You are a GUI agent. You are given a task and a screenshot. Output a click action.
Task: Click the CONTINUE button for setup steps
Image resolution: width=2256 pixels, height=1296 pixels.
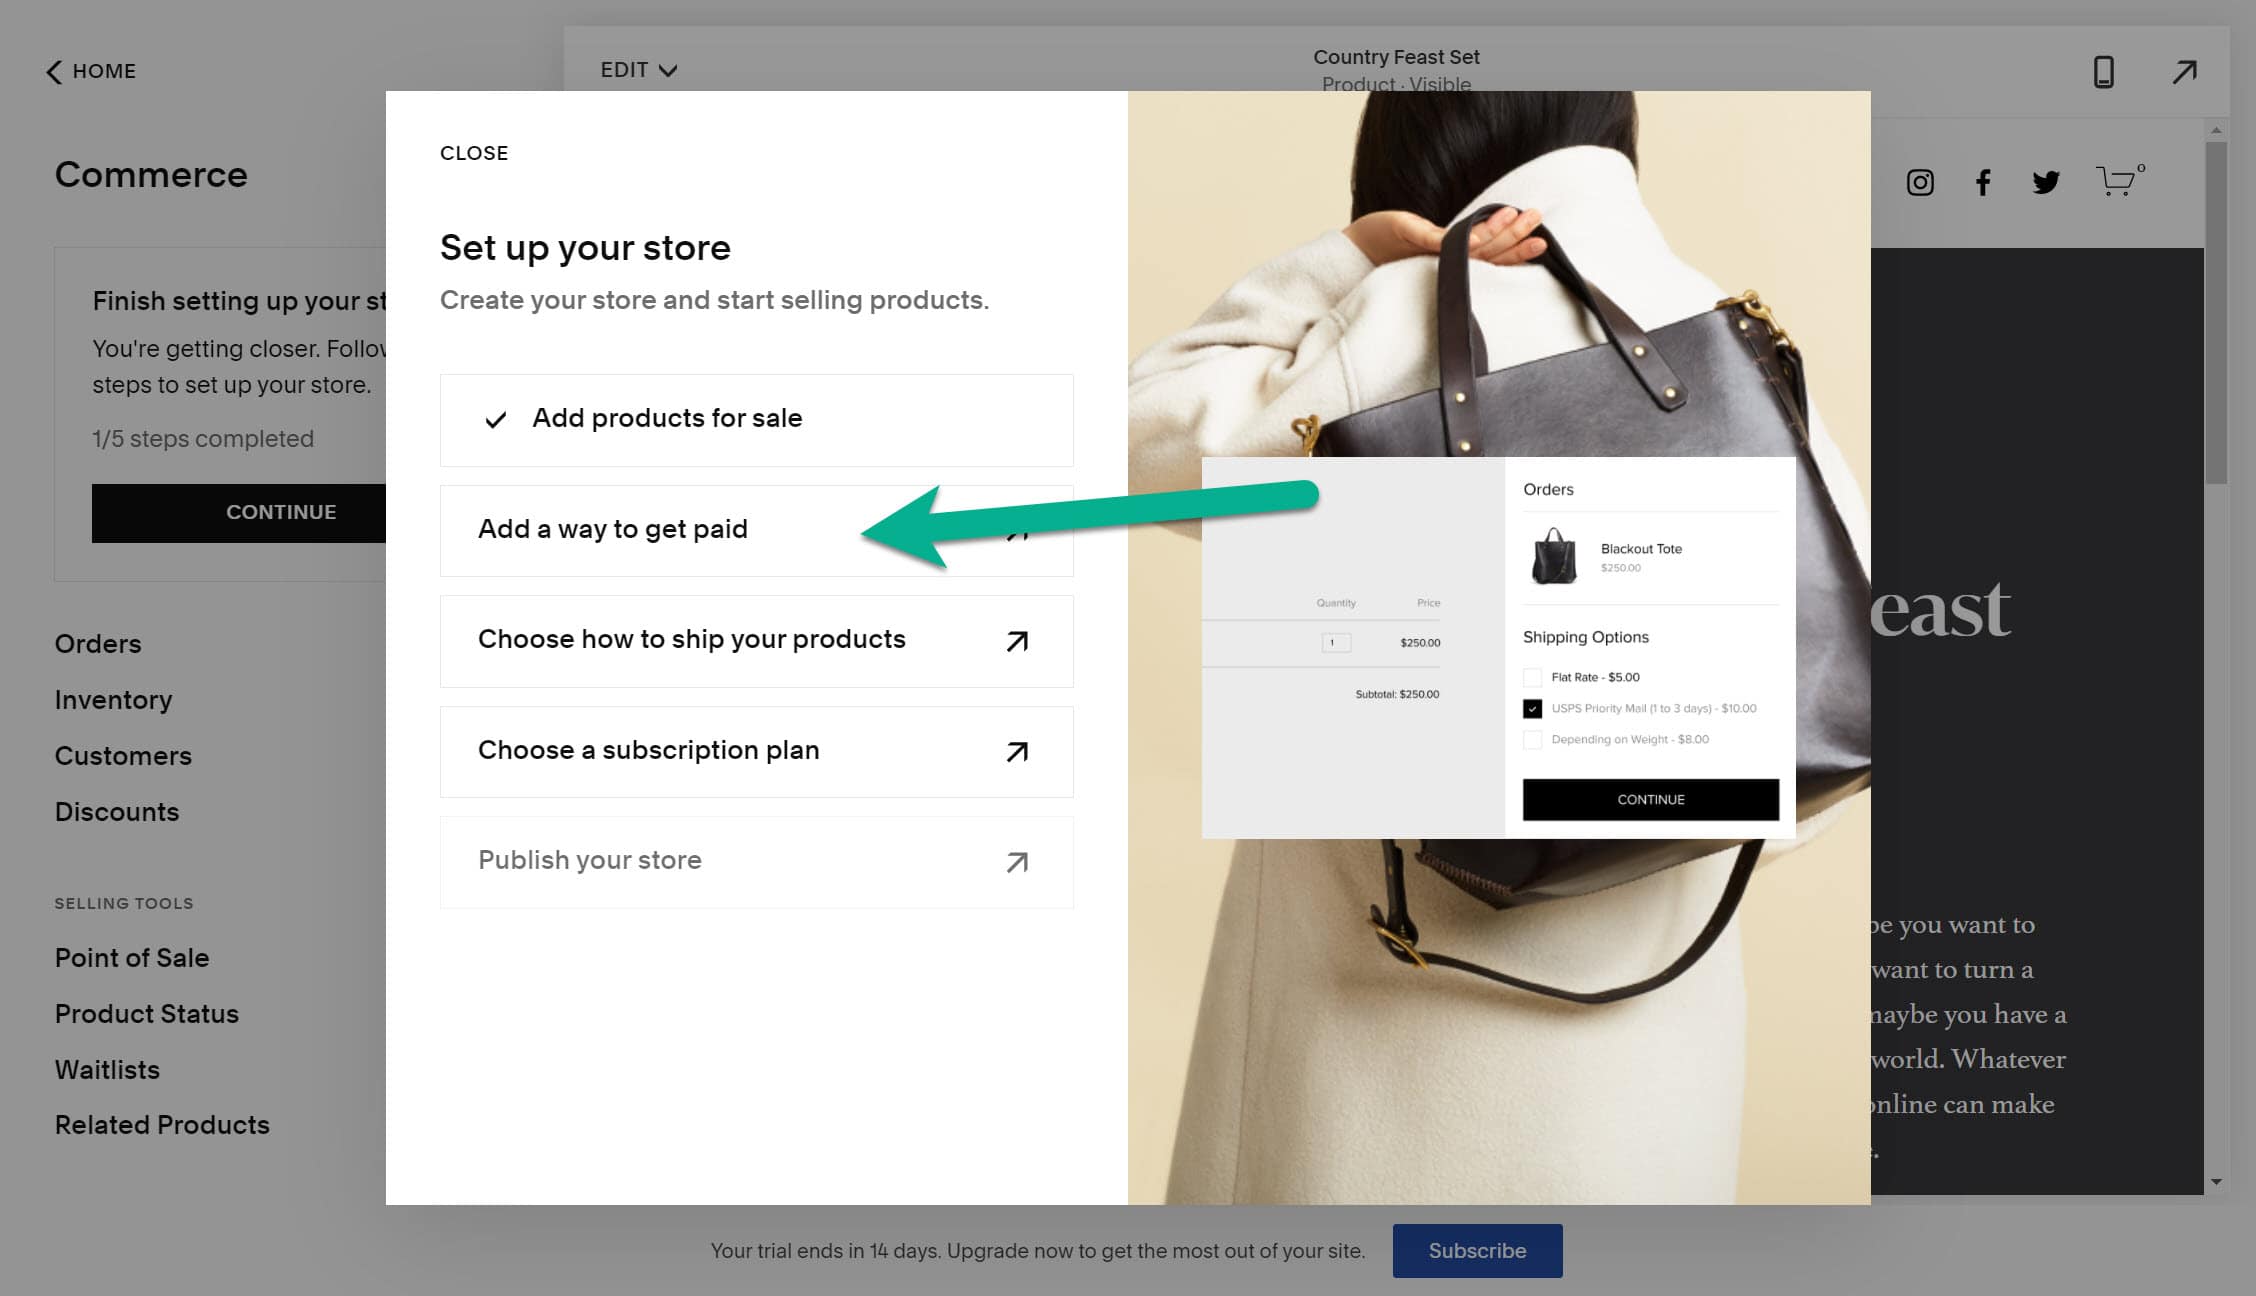(x=281, y=512)
